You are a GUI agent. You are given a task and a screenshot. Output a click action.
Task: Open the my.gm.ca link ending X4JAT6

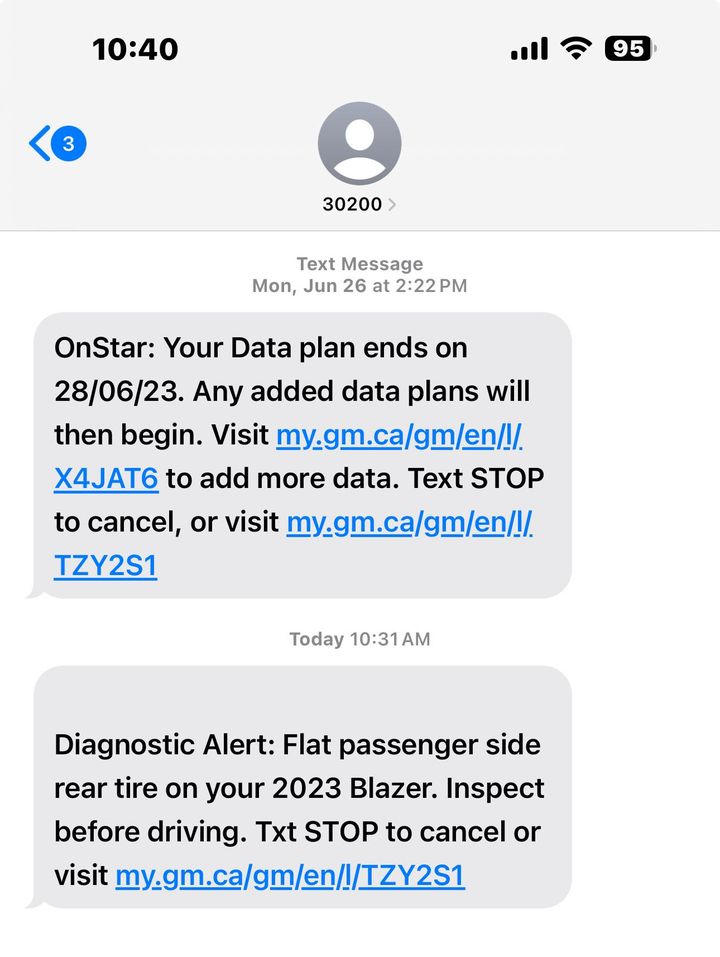pos(287,457)
